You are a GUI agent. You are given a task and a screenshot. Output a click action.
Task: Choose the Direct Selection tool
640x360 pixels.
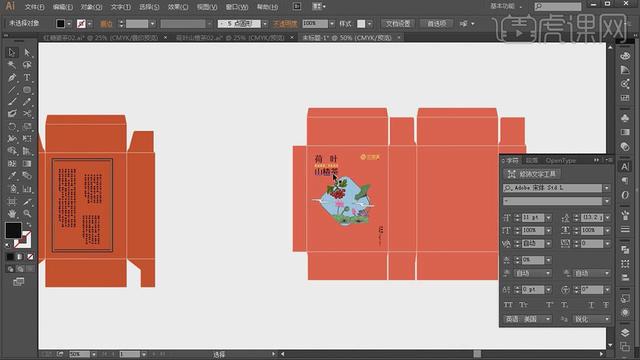coord(27,52)
